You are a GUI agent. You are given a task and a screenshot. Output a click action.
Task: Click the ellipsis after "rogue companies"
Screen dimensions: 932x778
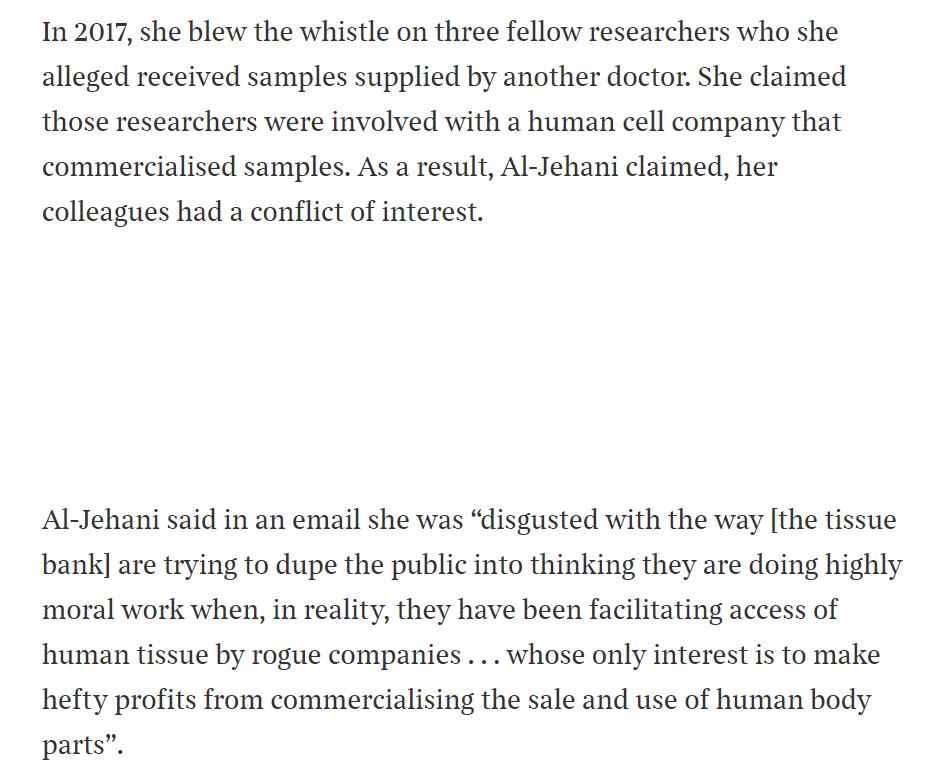(x=484, y=657)
